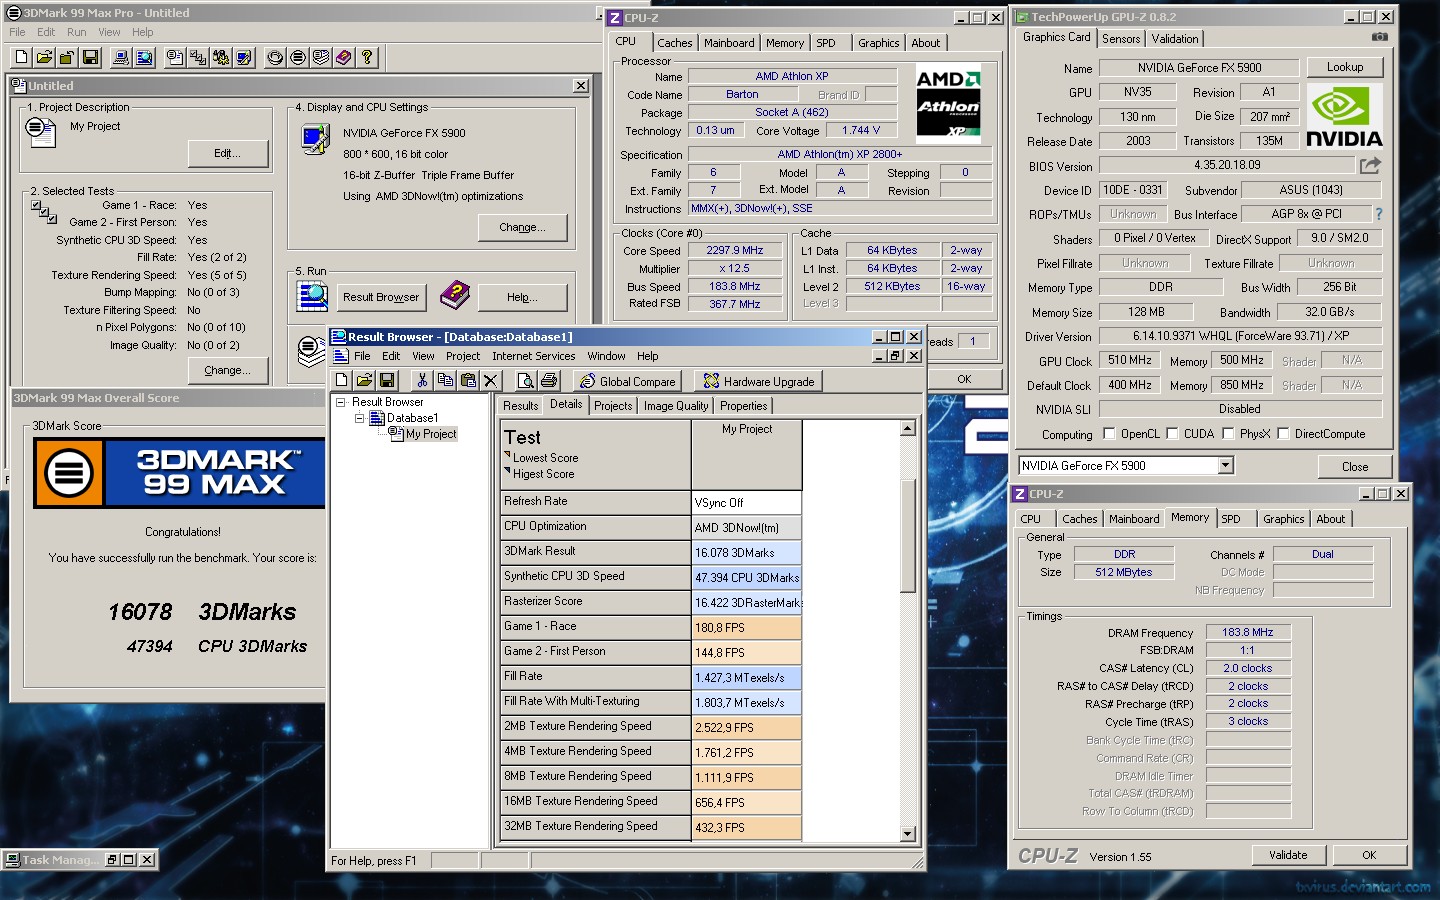This screenshot has width=1440, height=900.
Task: Click Device ID field in GPU-Z
Action: coord(1133,190)
